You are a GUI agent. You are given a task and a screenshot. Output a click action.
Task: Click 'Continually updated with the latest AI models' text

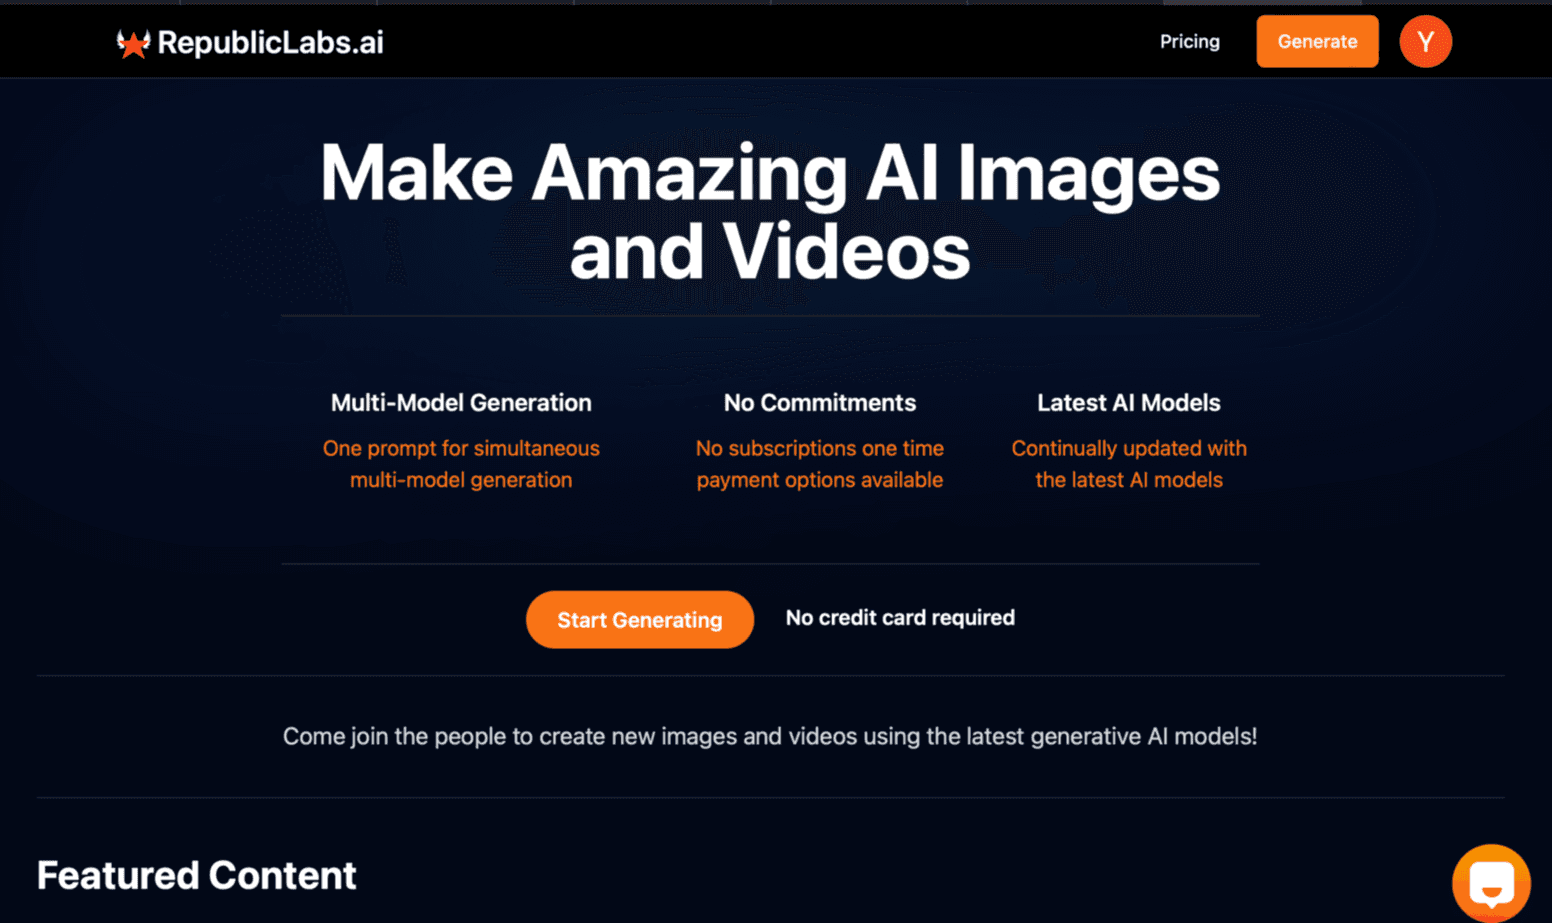coord(1128,464)
